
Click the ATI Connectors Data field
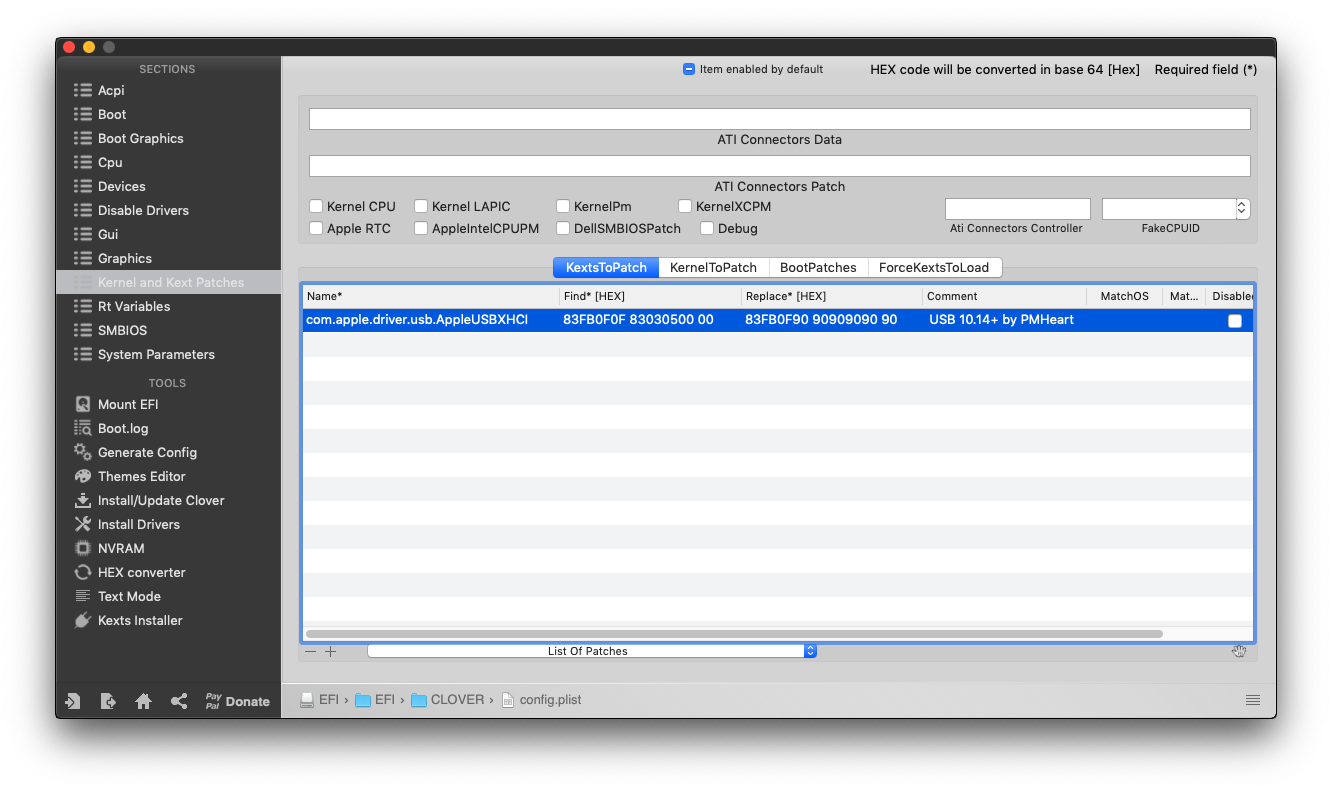(780, 119)
